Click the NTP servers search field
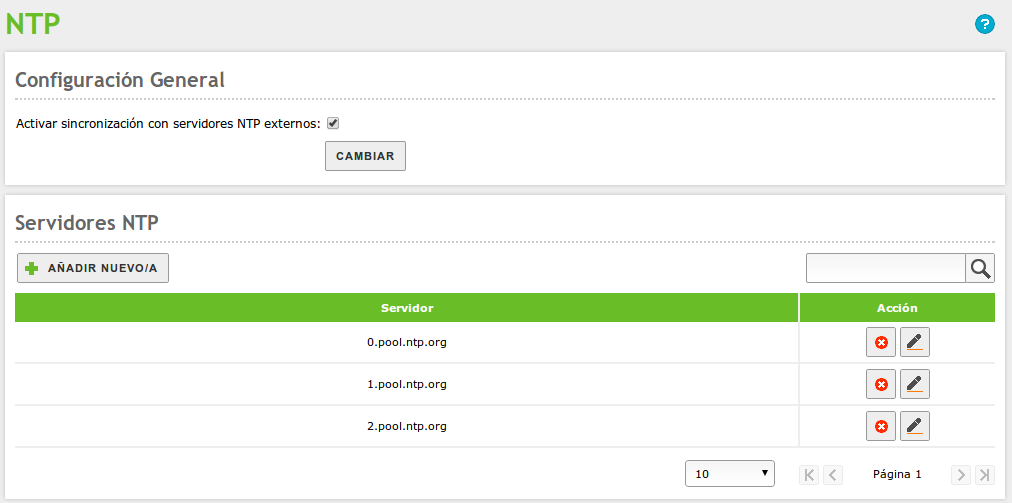Viewport: 1012px width, 503px height. tap(886, 268)
